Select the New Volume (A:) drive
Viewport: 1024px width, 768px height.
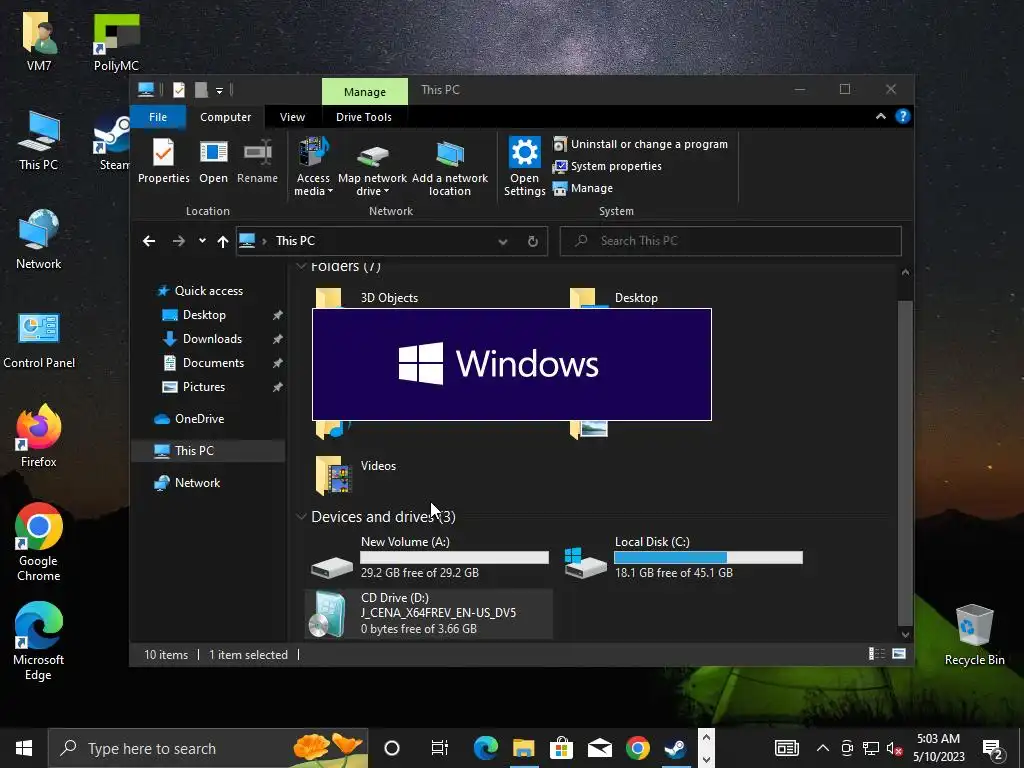pyautogui.click(x=429, y=557)
